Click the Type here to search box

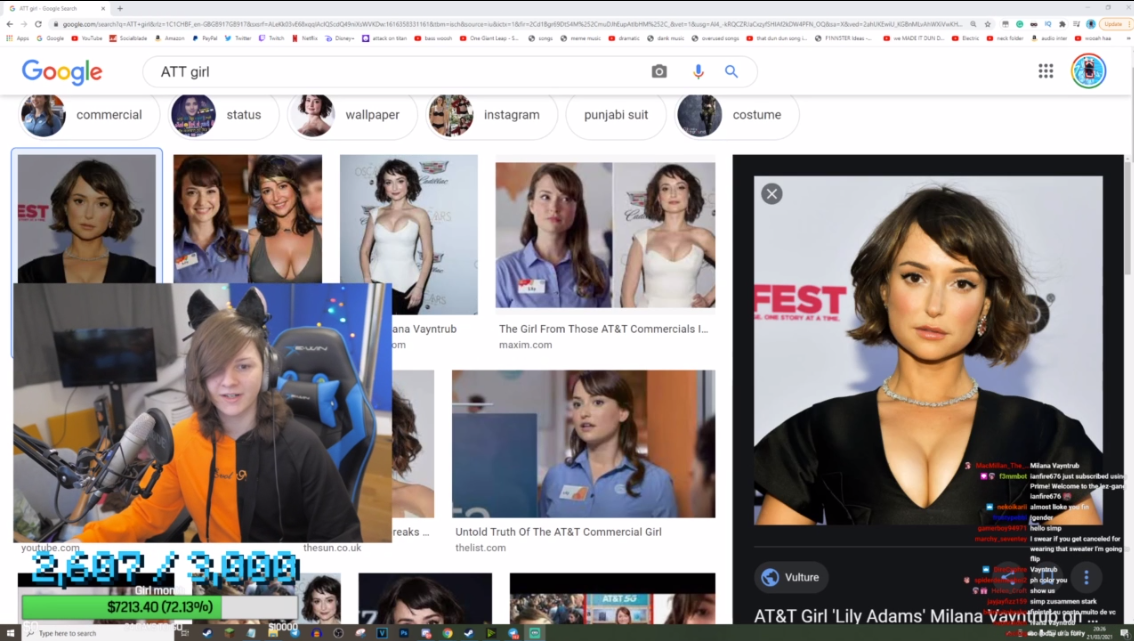[98, 633]
